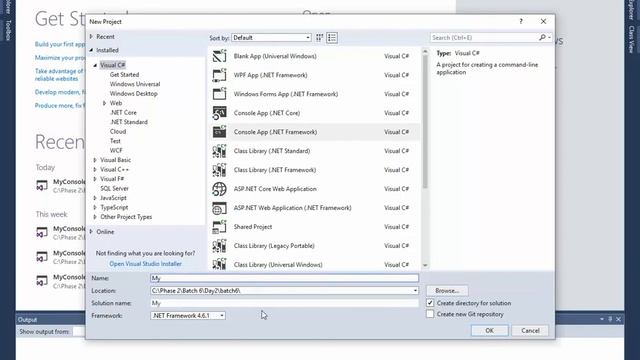
Task: Click Class Library (Universal Windows) icon
Action: pos(219,264)
